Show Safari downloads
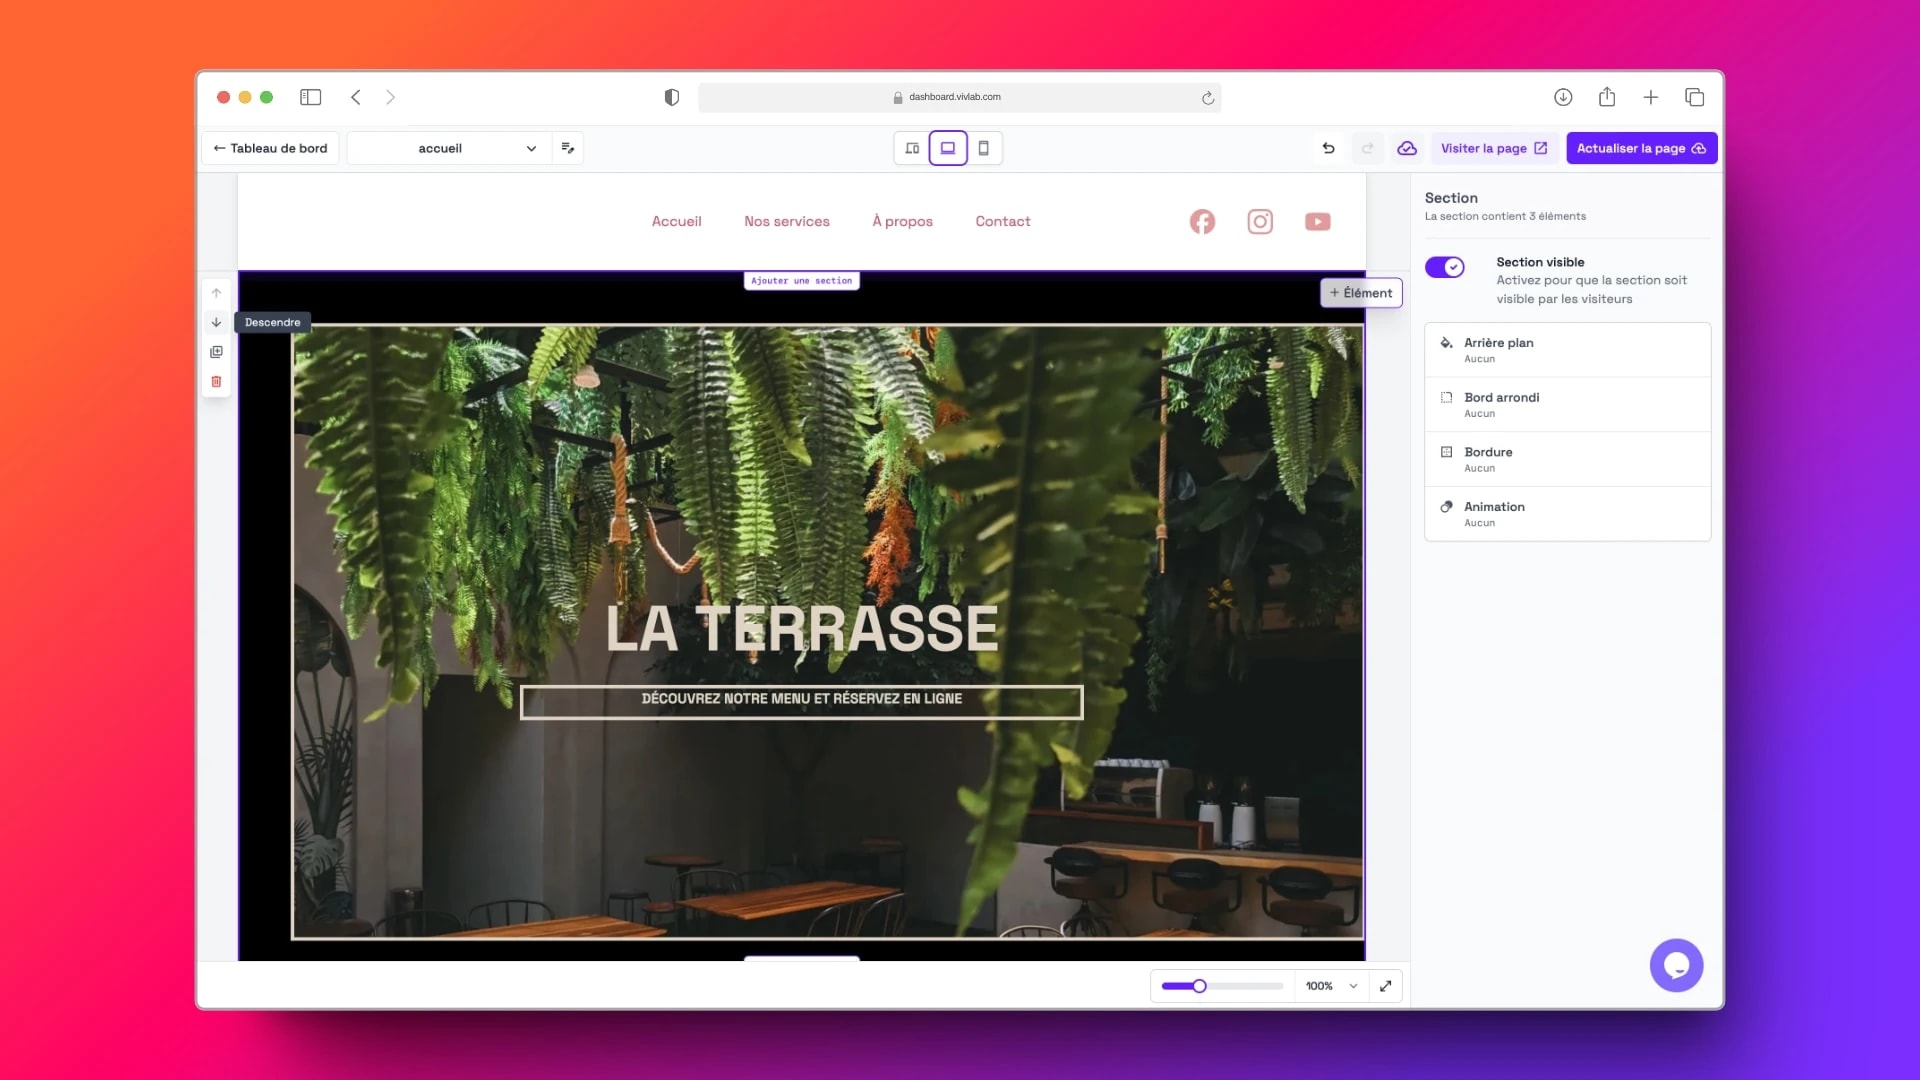 (x=1563, y=97)
